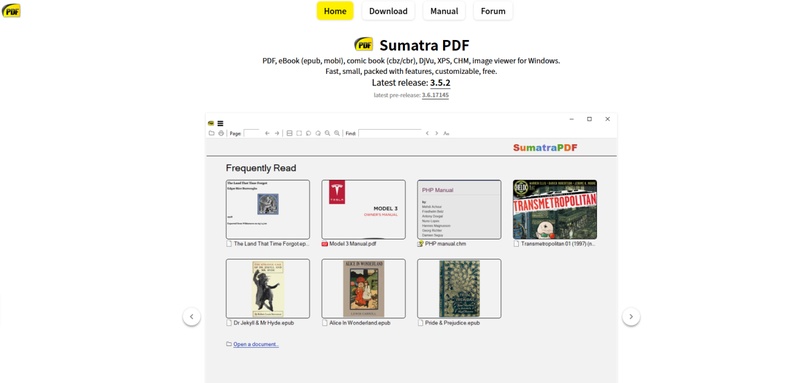
Task: Open the Pride & Prejudice thumbnail
Action: tap(459, 289)
